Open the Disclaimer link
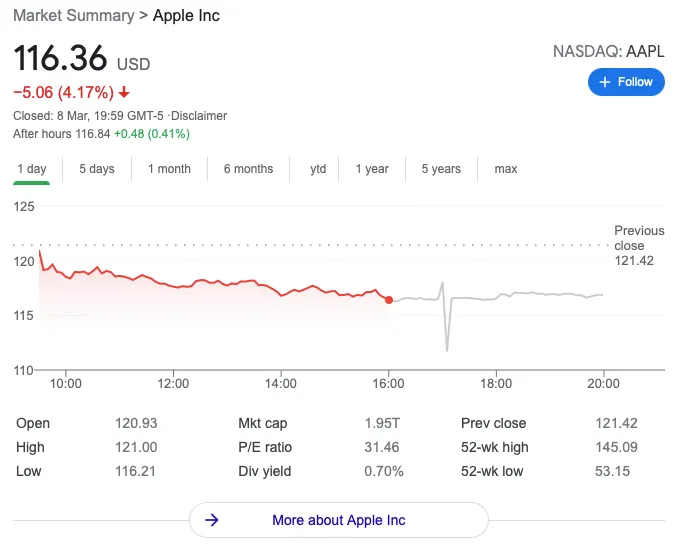693x547 pixels. [200, 116]
